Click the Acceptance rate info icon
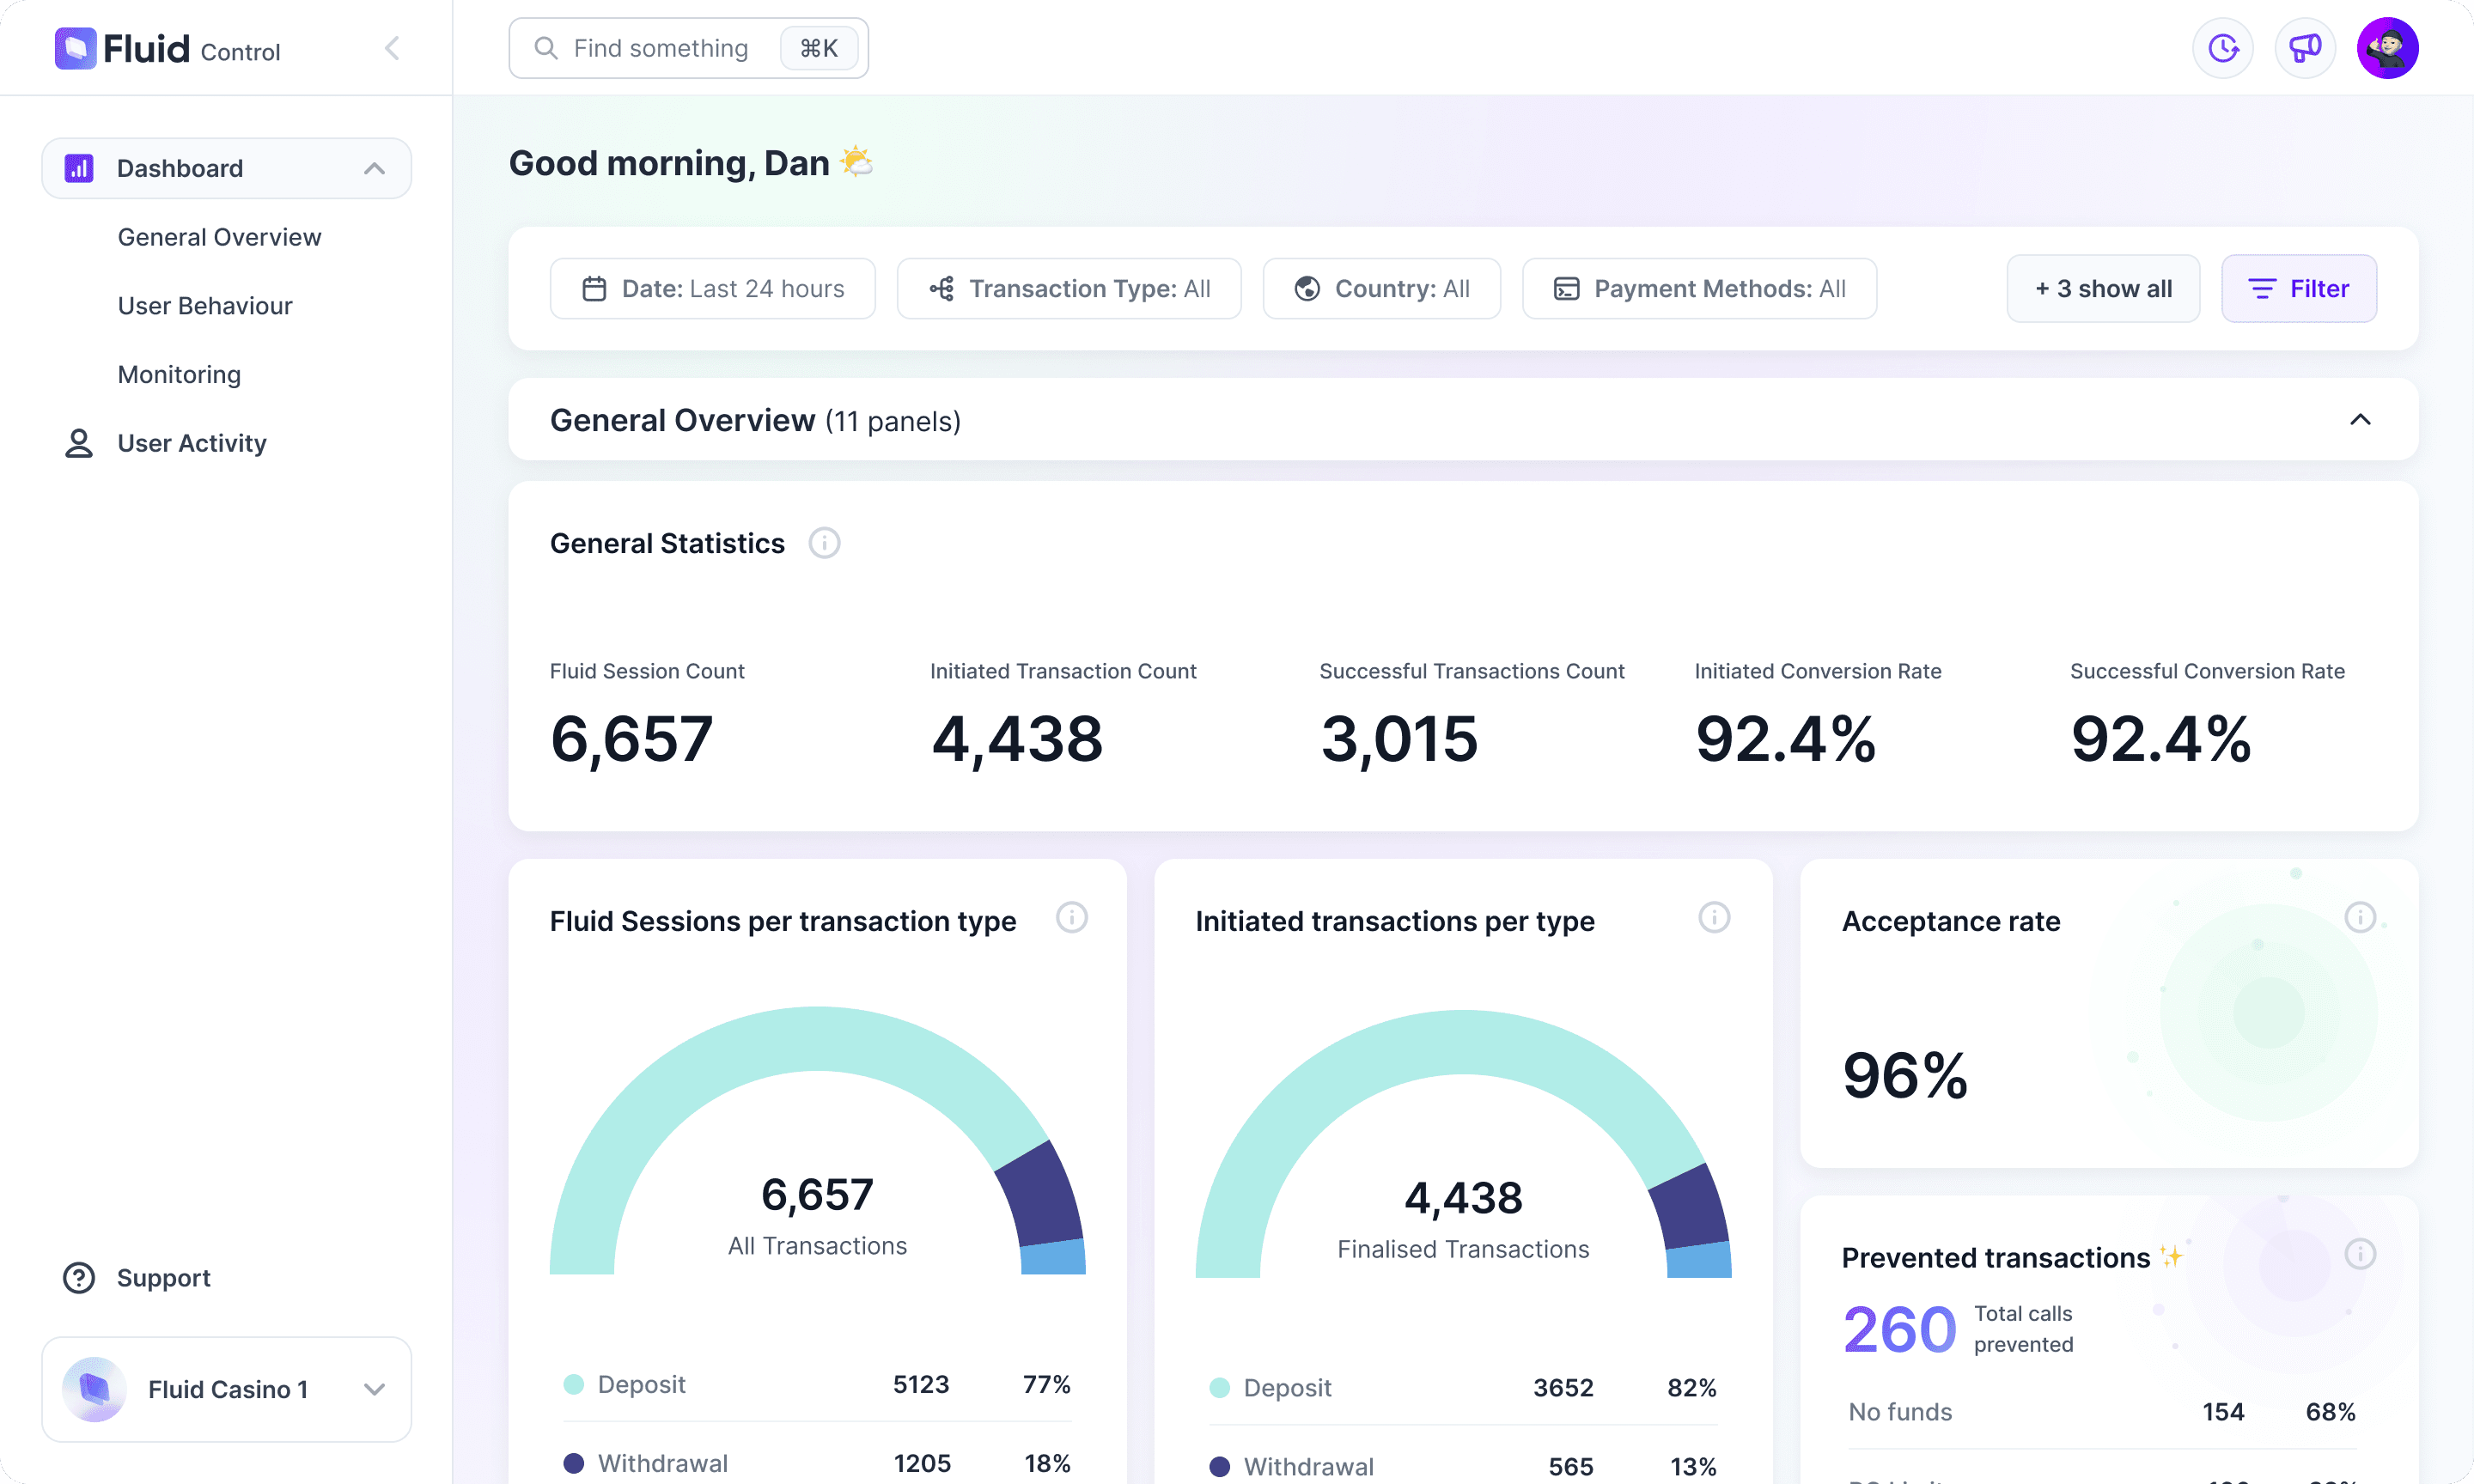Image resolution: width=2474 pixels, height=1484 pixels. tap(2361, 917)
